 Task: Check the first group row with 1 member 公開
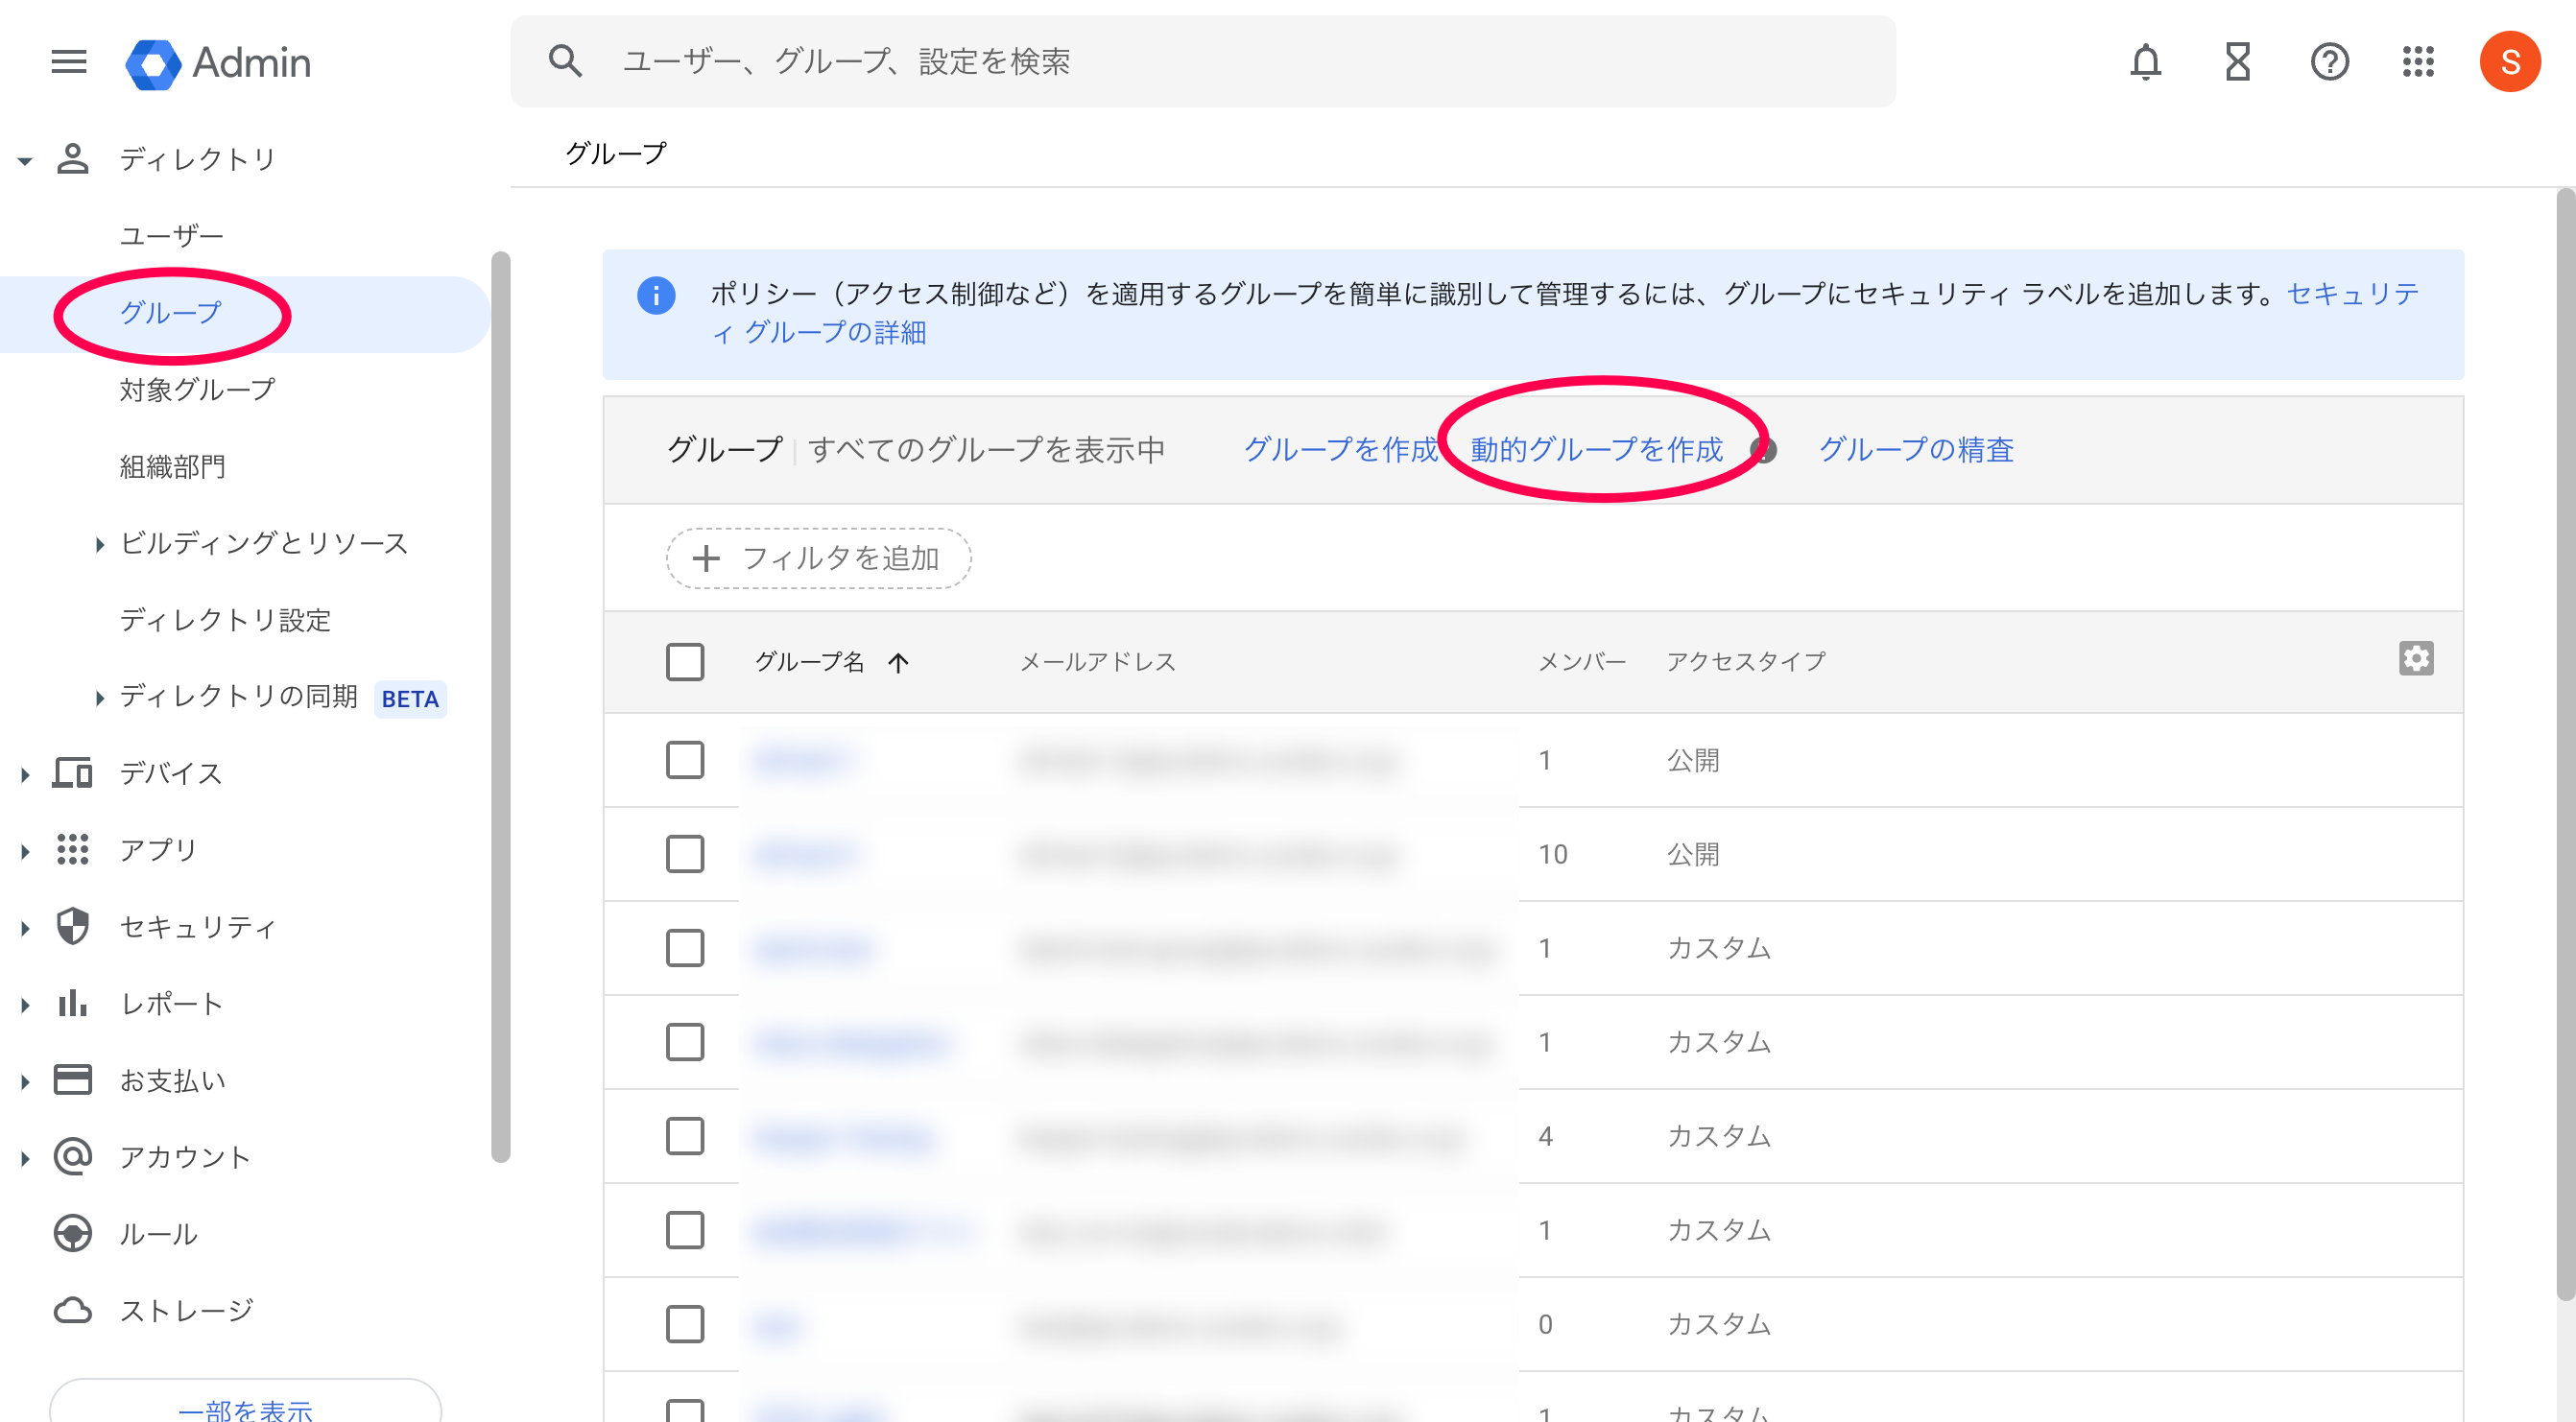coord(685,760)
